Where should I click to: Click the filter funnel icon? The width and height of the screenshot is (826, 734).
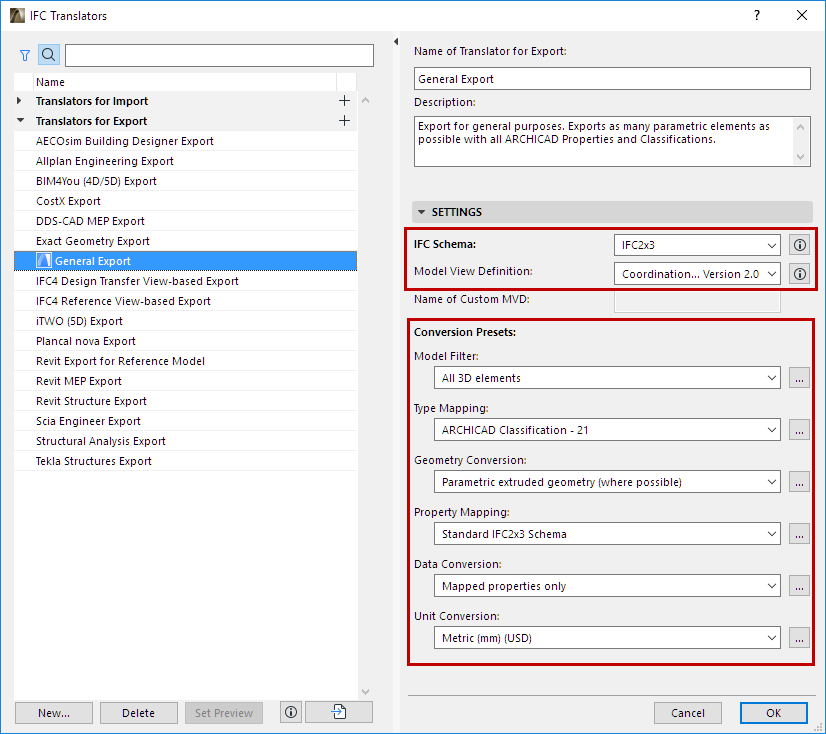25,55
